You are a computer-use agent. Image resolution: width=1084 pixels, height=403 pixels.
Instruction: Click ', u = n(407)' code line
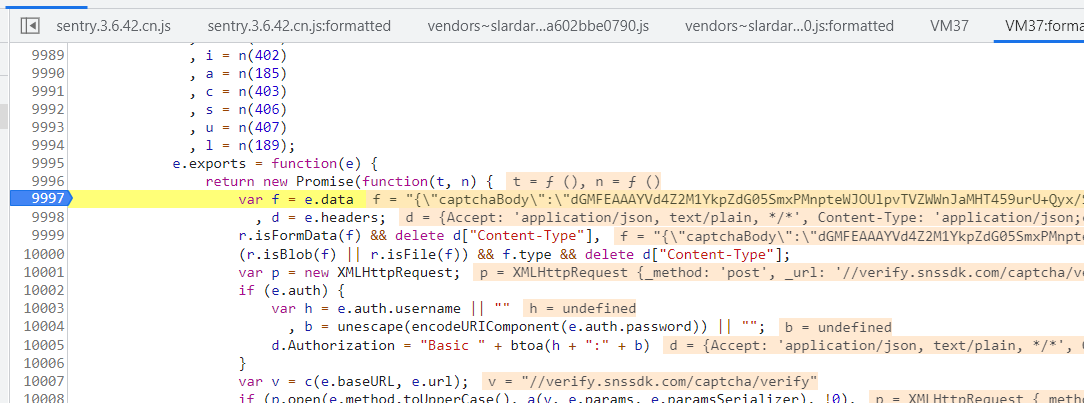pos(238,127)
